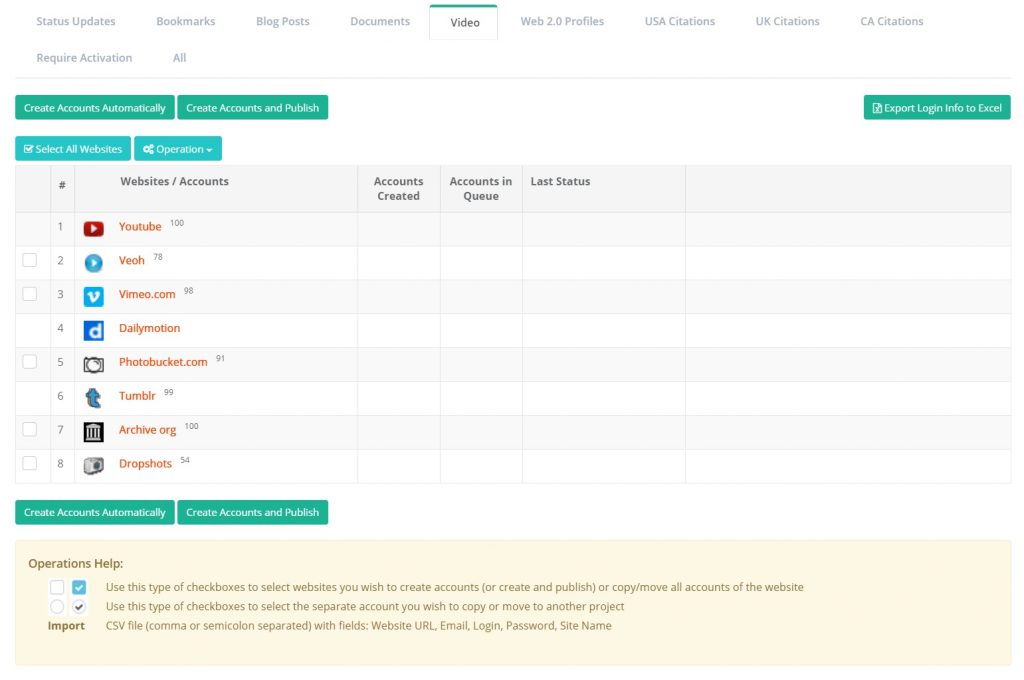Check the Veoh row checkbox
The image size is (1024, 680).
tap(30, 260)
